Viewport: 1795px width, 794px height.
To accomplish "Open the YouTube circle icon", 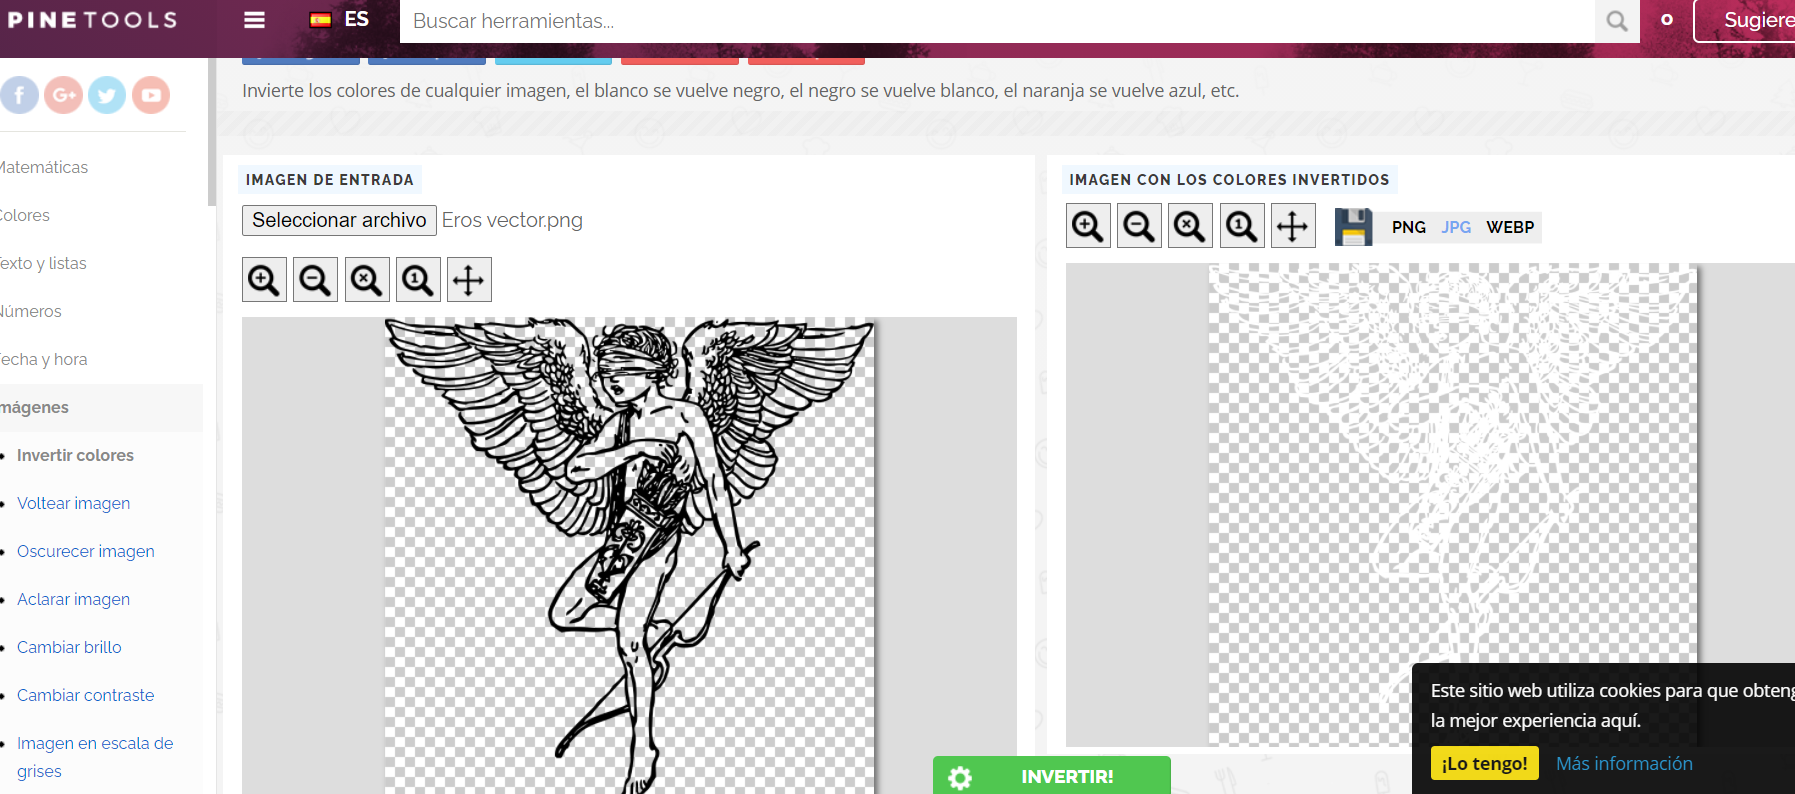I will tap(151, 95).
